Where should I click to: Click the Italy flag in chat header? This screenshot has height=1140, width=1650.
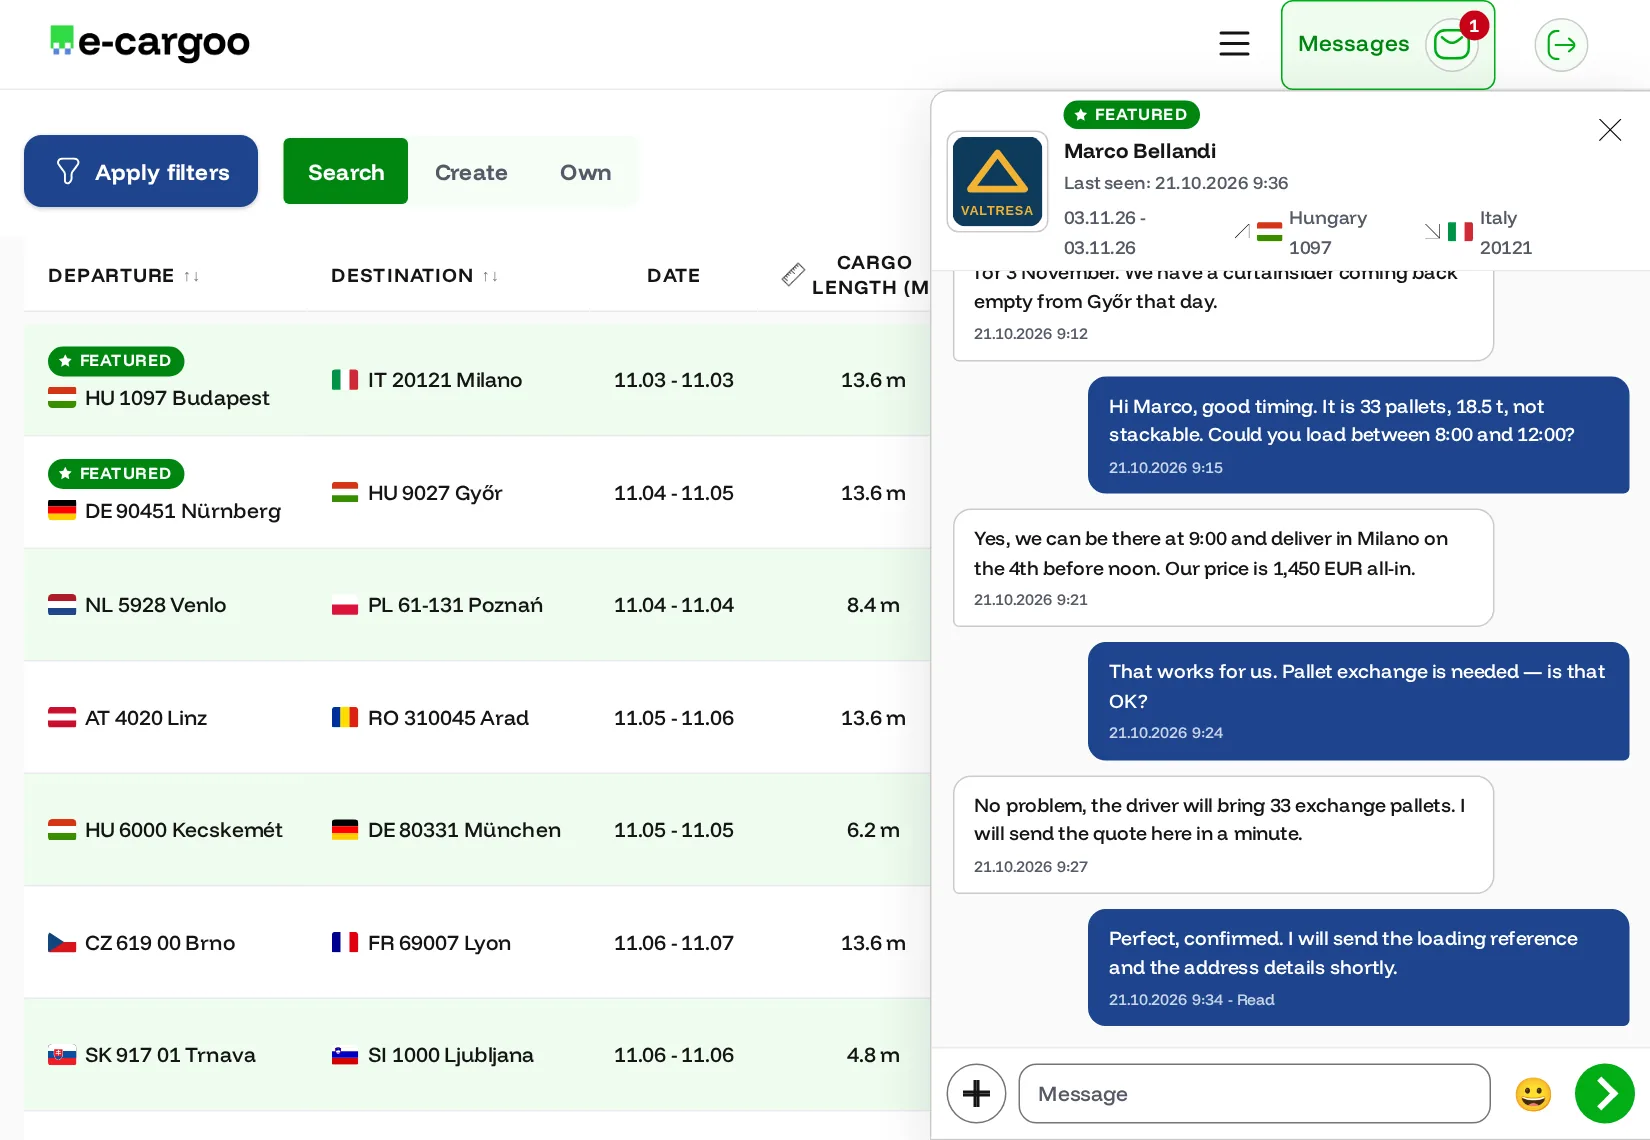[1460, 232]
